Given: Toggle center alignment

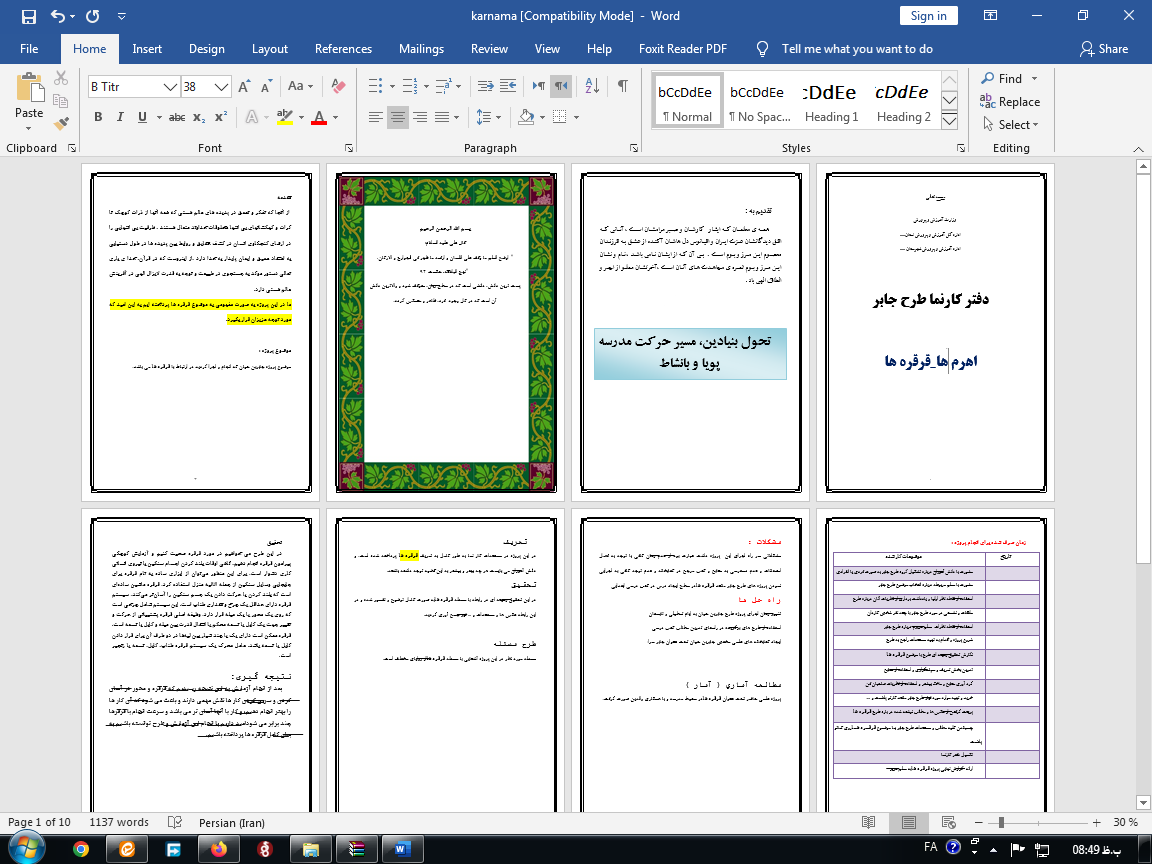Looking at the screenshot, I should (x=396, y=117).
